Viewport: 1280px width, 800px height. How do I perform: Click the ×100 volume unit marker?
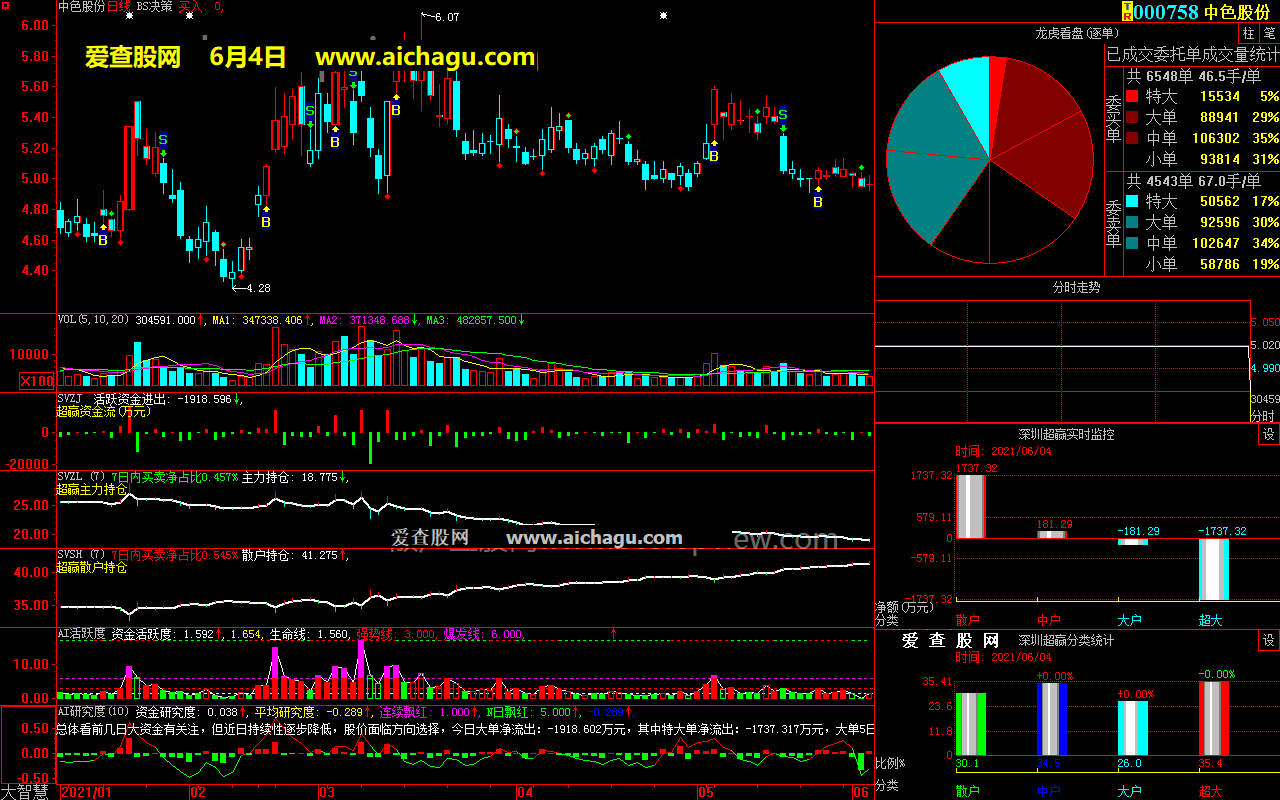37,381
